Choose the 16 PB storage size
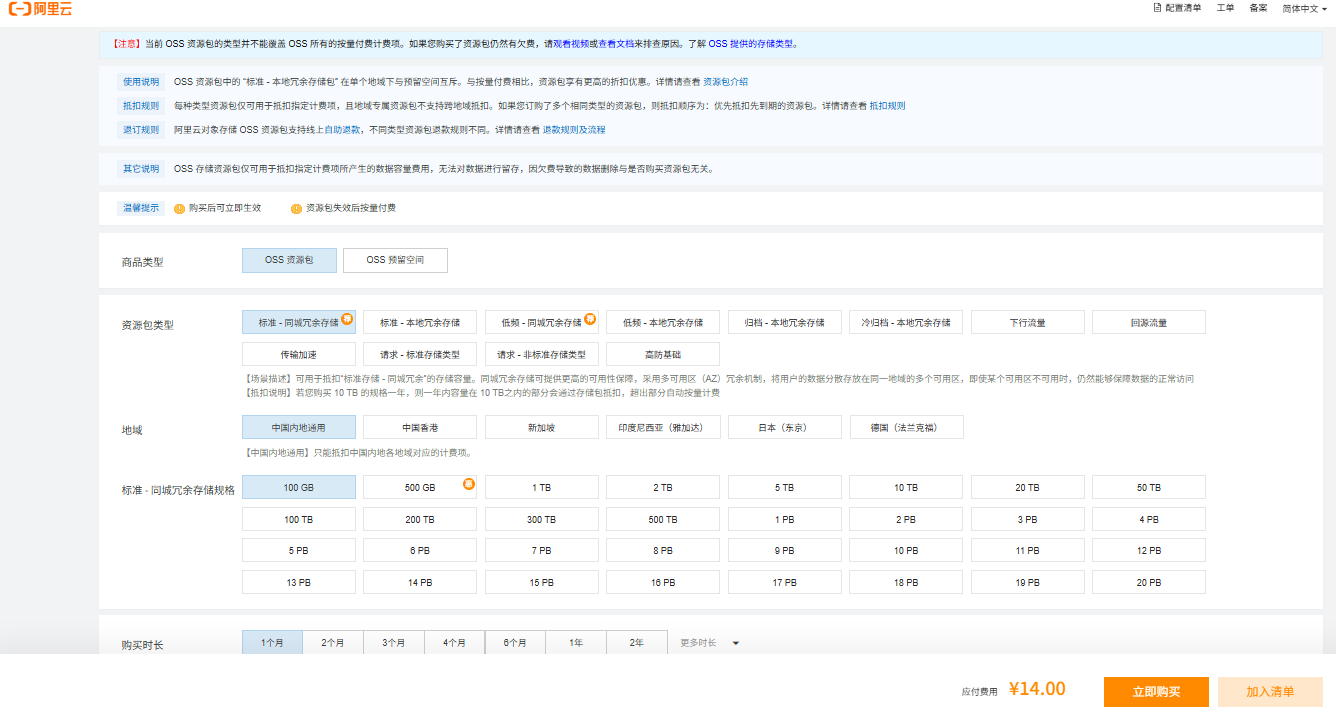The height and width of the screenshot is (716, 1336). [x=663, y=582]
